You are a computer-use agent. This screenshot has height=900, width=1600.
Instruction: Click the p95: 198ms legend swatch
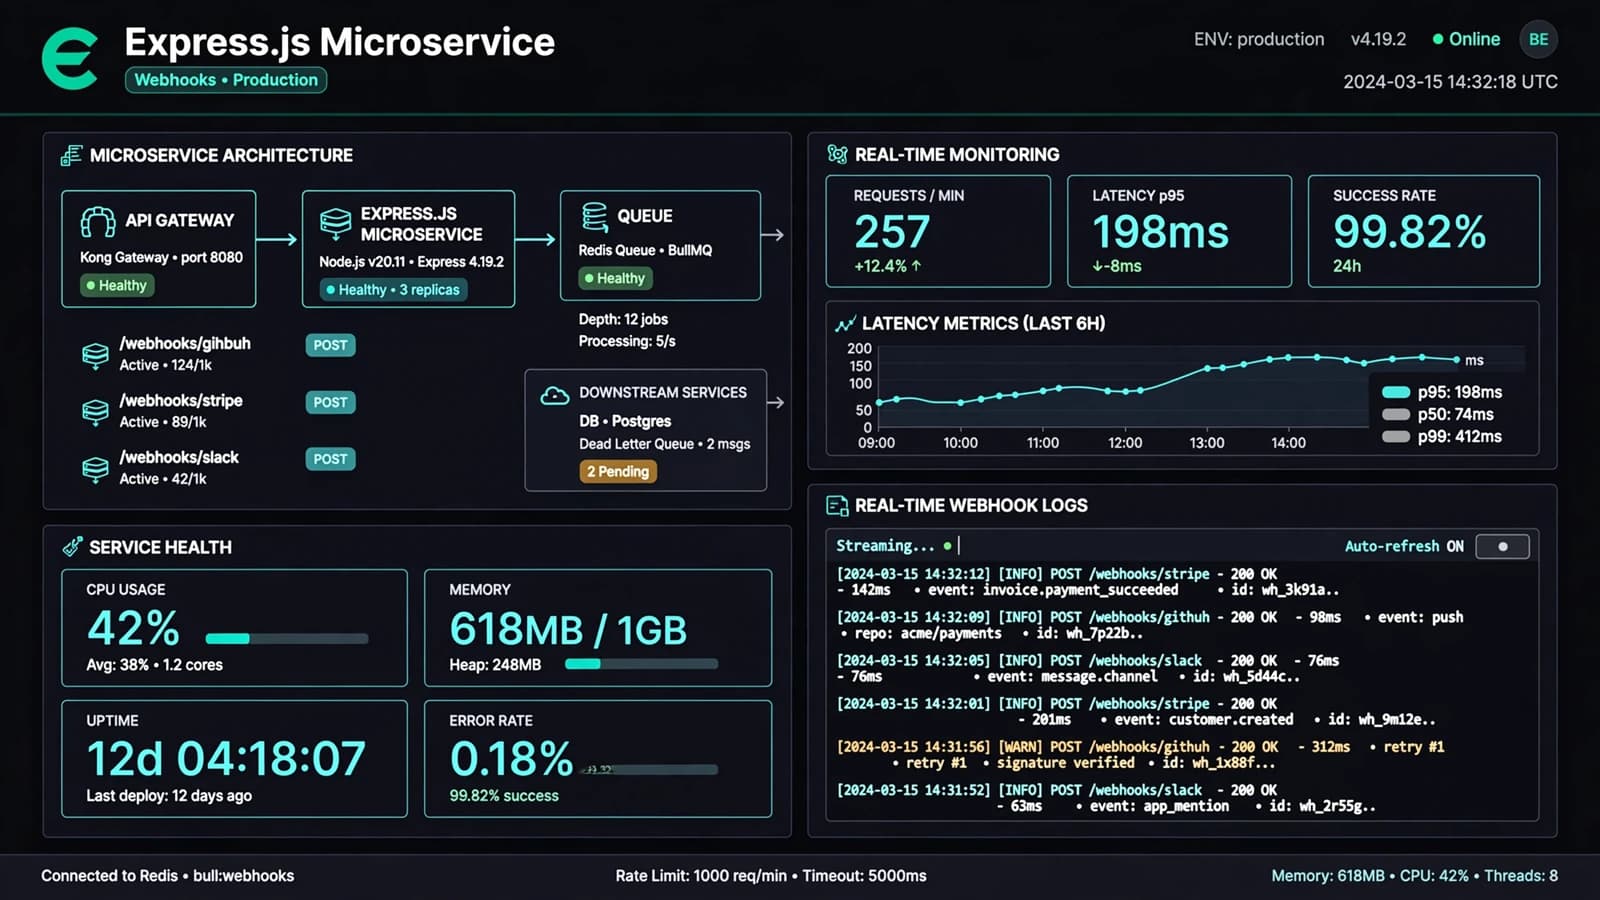tap(1396, 392)
